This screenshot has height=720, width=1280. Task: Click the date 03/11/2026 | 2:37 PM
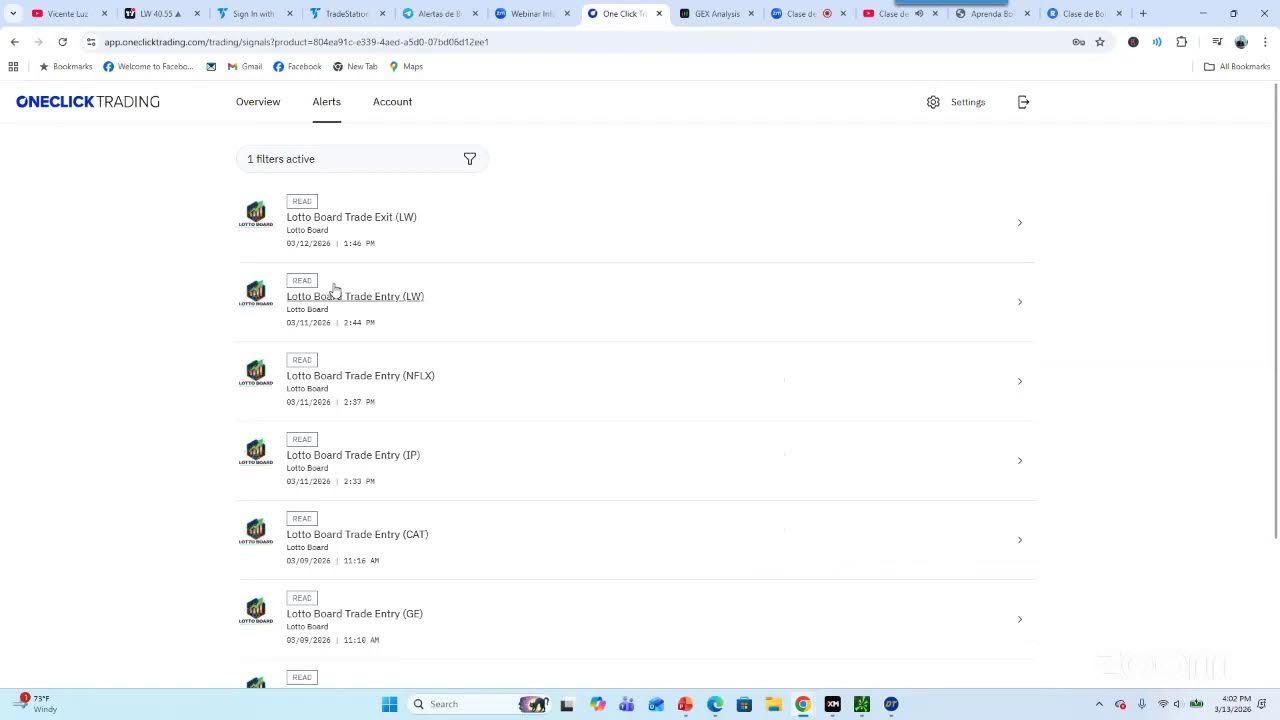coord(330,402)
